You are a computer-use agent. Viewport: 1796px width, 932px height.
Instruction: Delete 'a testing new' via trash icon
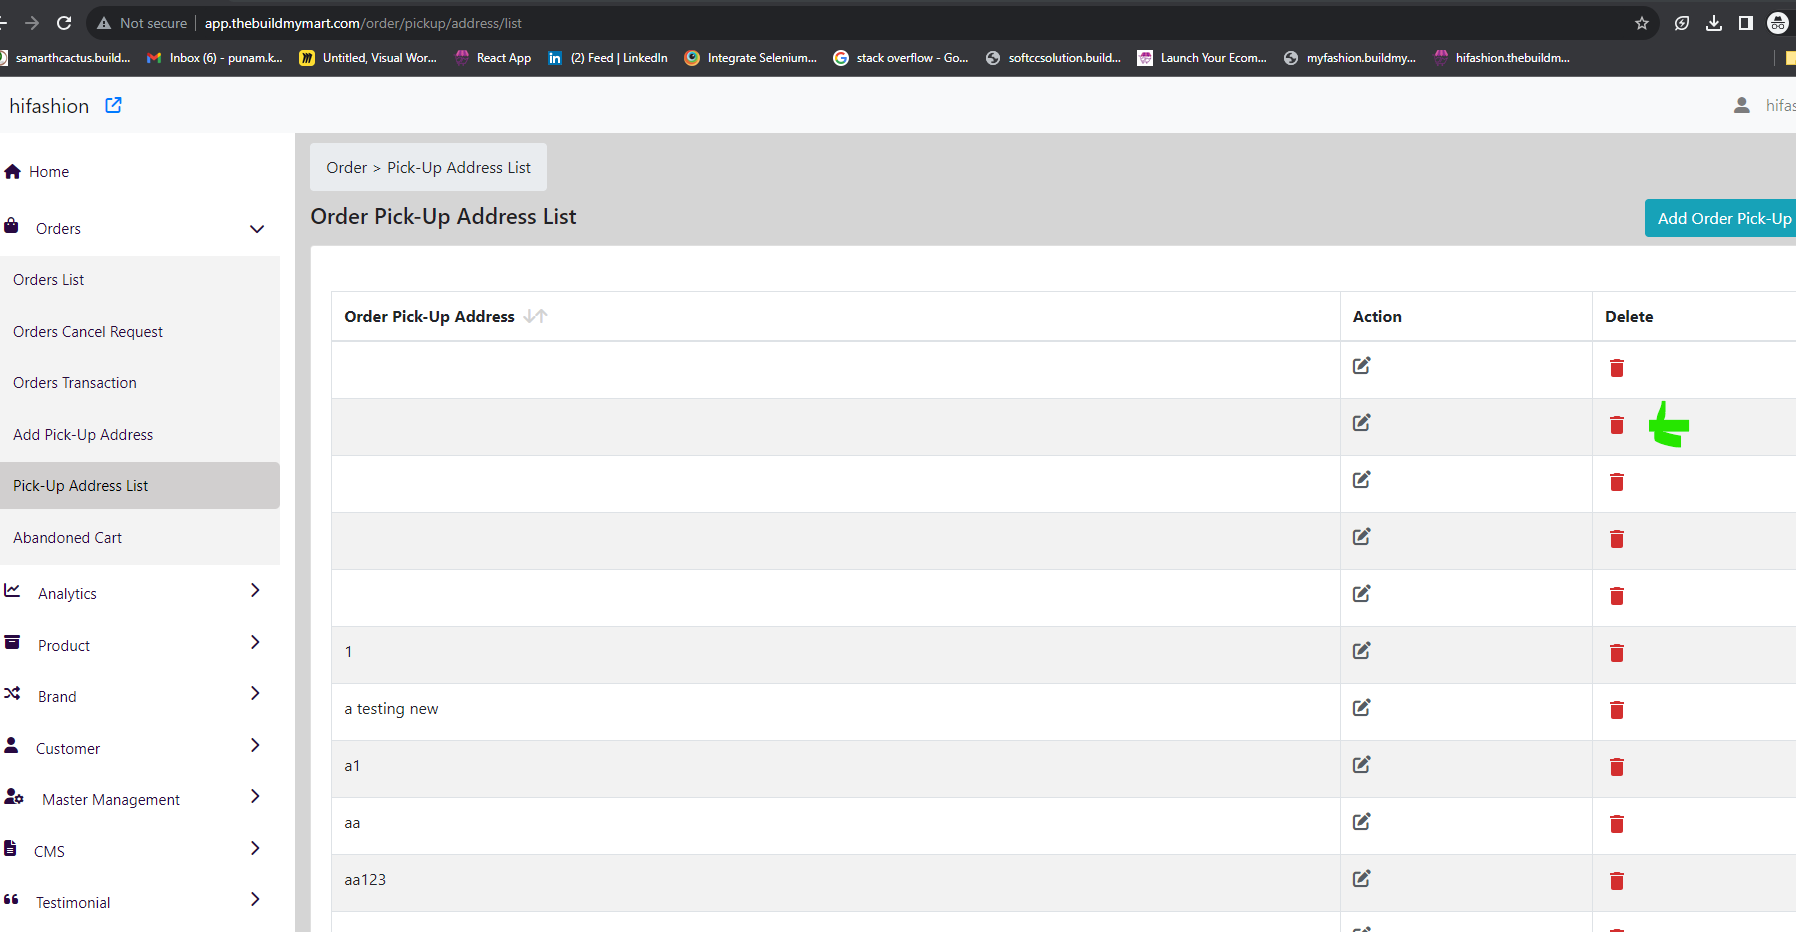click(x=1617, y=710)
